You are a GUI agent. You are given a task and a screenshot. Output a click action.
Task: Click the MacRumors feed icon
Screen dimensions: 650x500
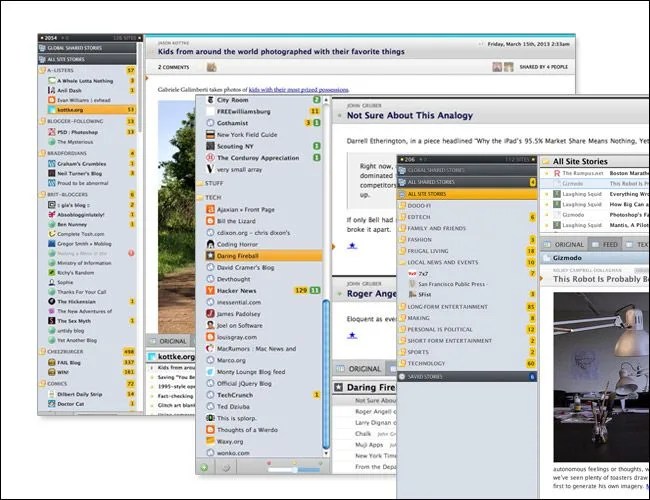(210, 349)
